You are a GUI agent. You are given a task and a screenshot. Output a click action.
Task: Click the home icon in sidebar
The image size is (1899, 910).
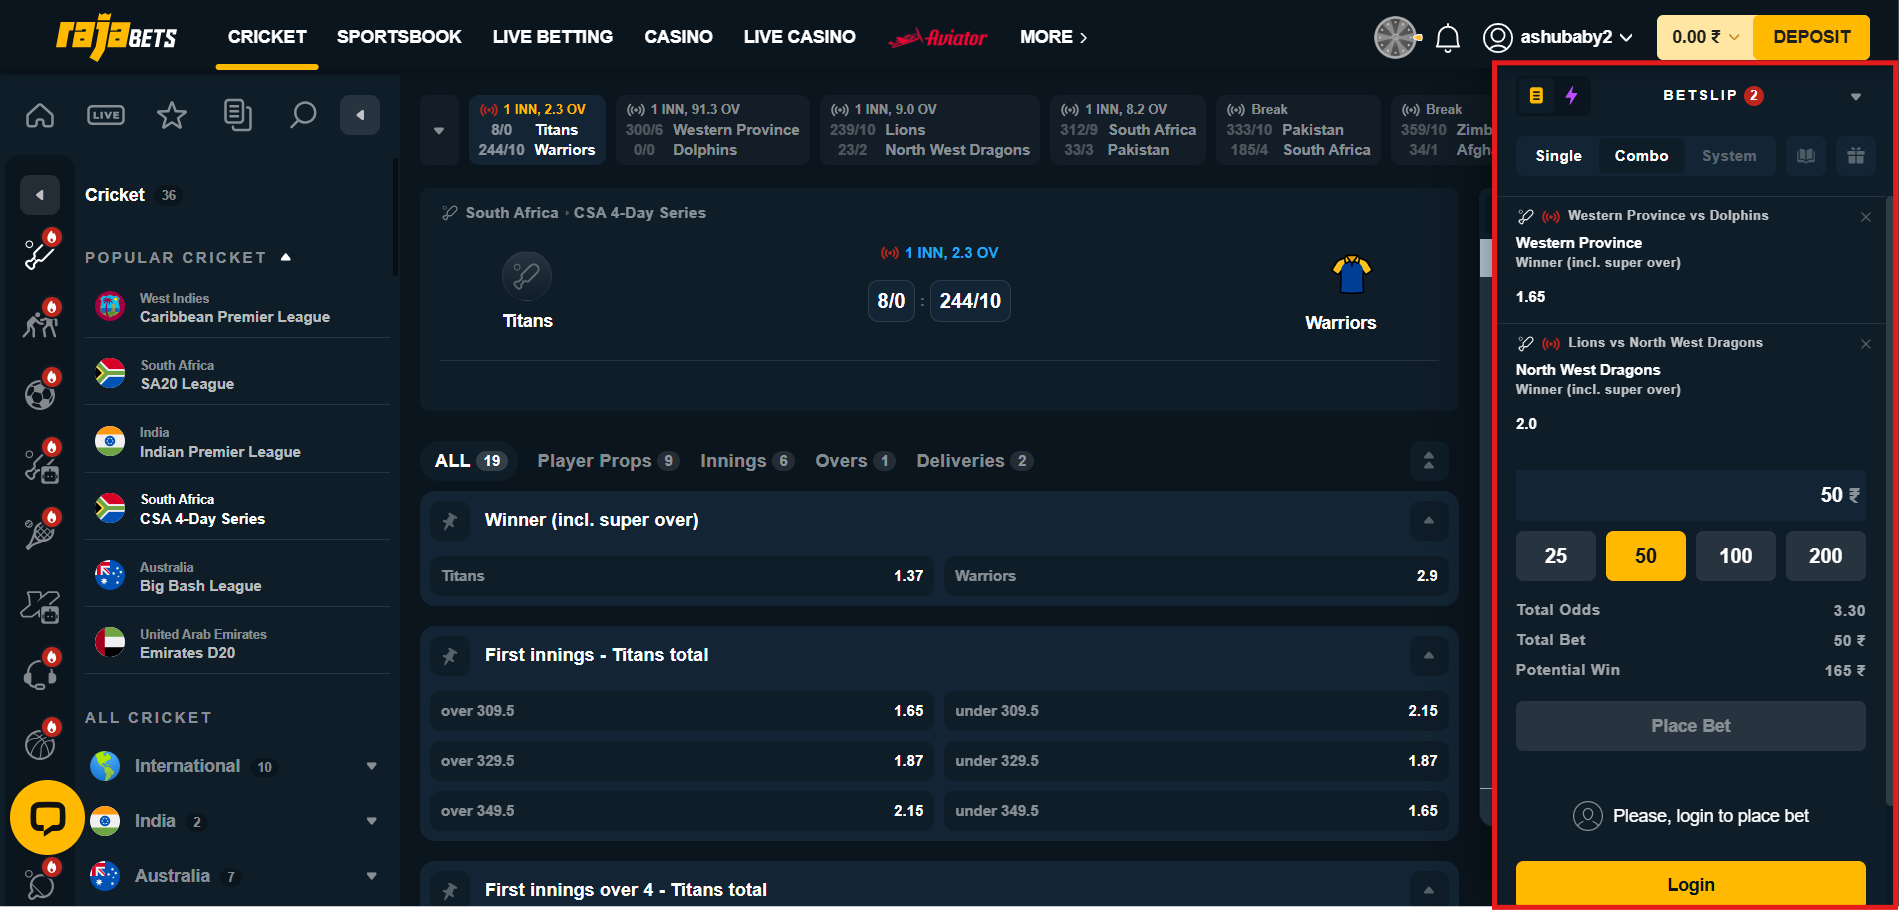coord(40,116)
